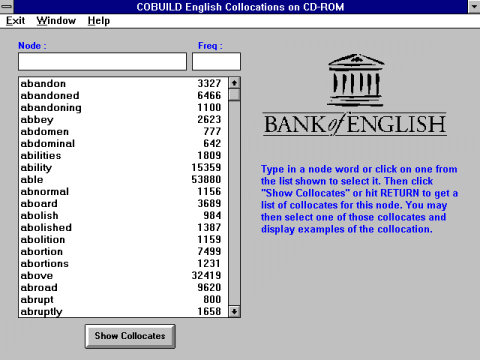This screenshot has height=360, width=480.
Task: Click the scroll up arrow of word list
Action: pyautogui.click(x=234, y=83)
